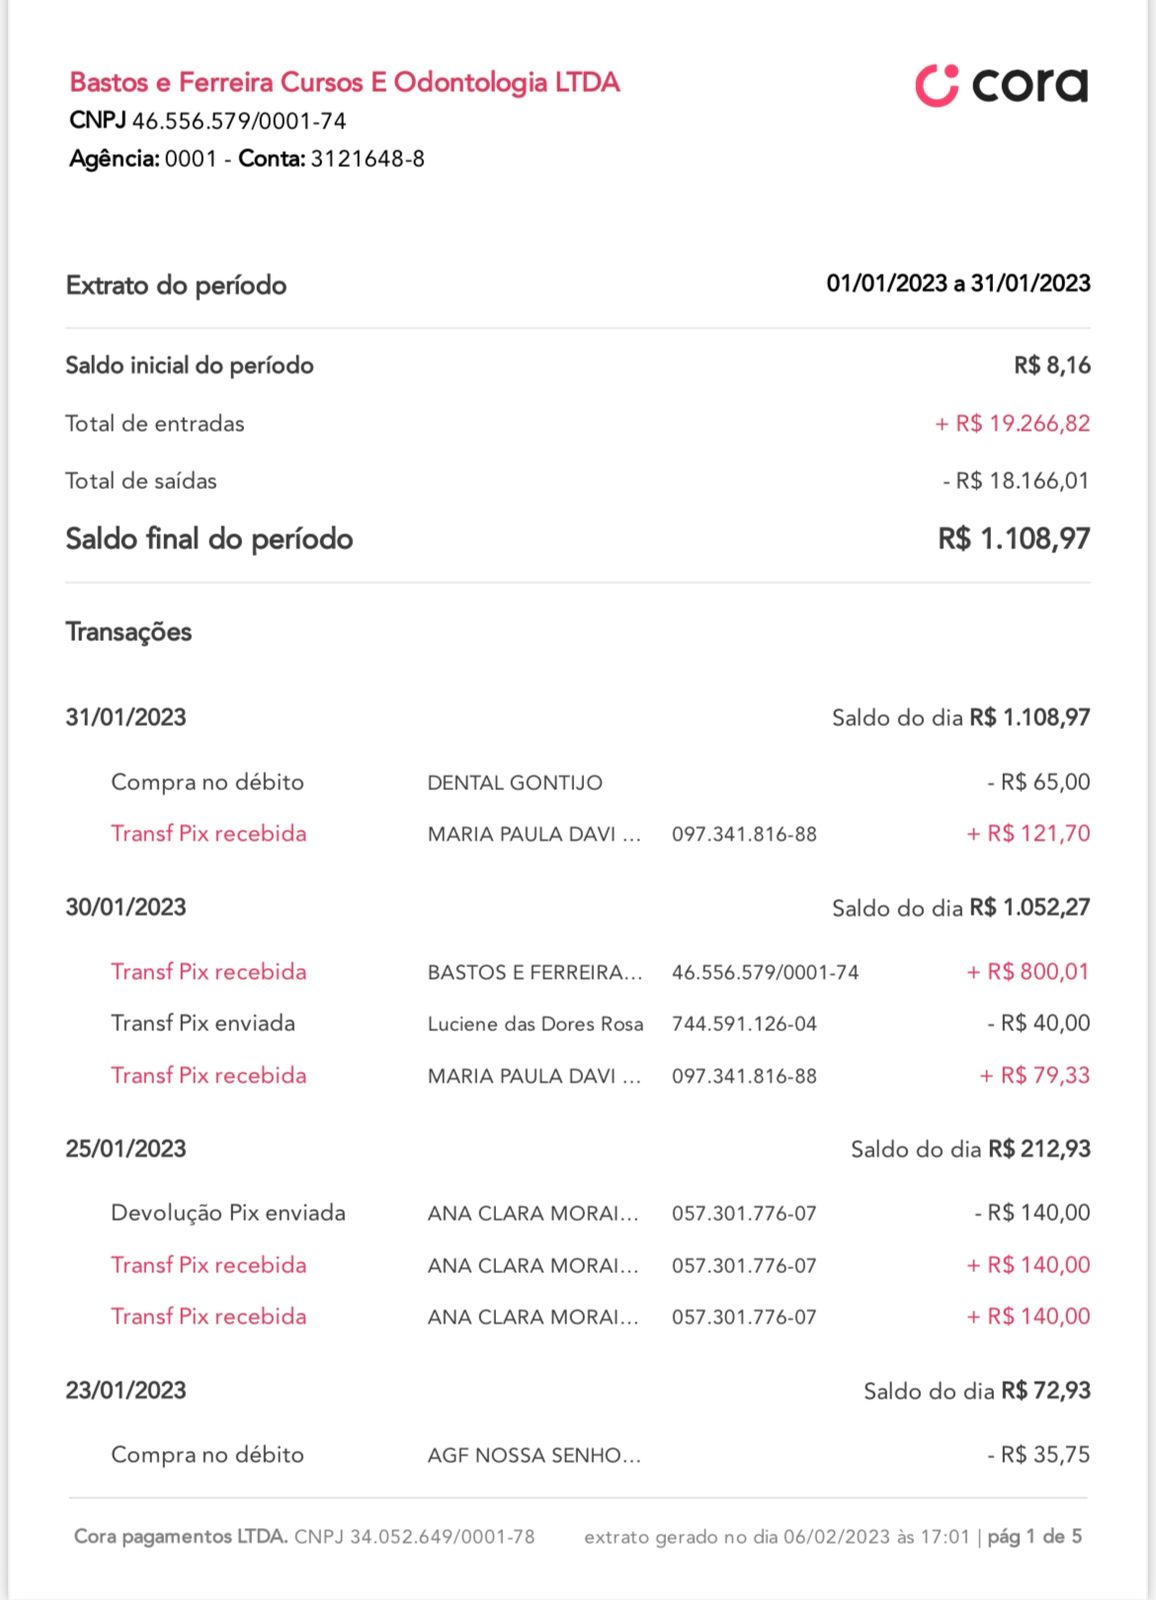Select the 31/01/2023 date header

pyautogui.click(x=126, y=717)
